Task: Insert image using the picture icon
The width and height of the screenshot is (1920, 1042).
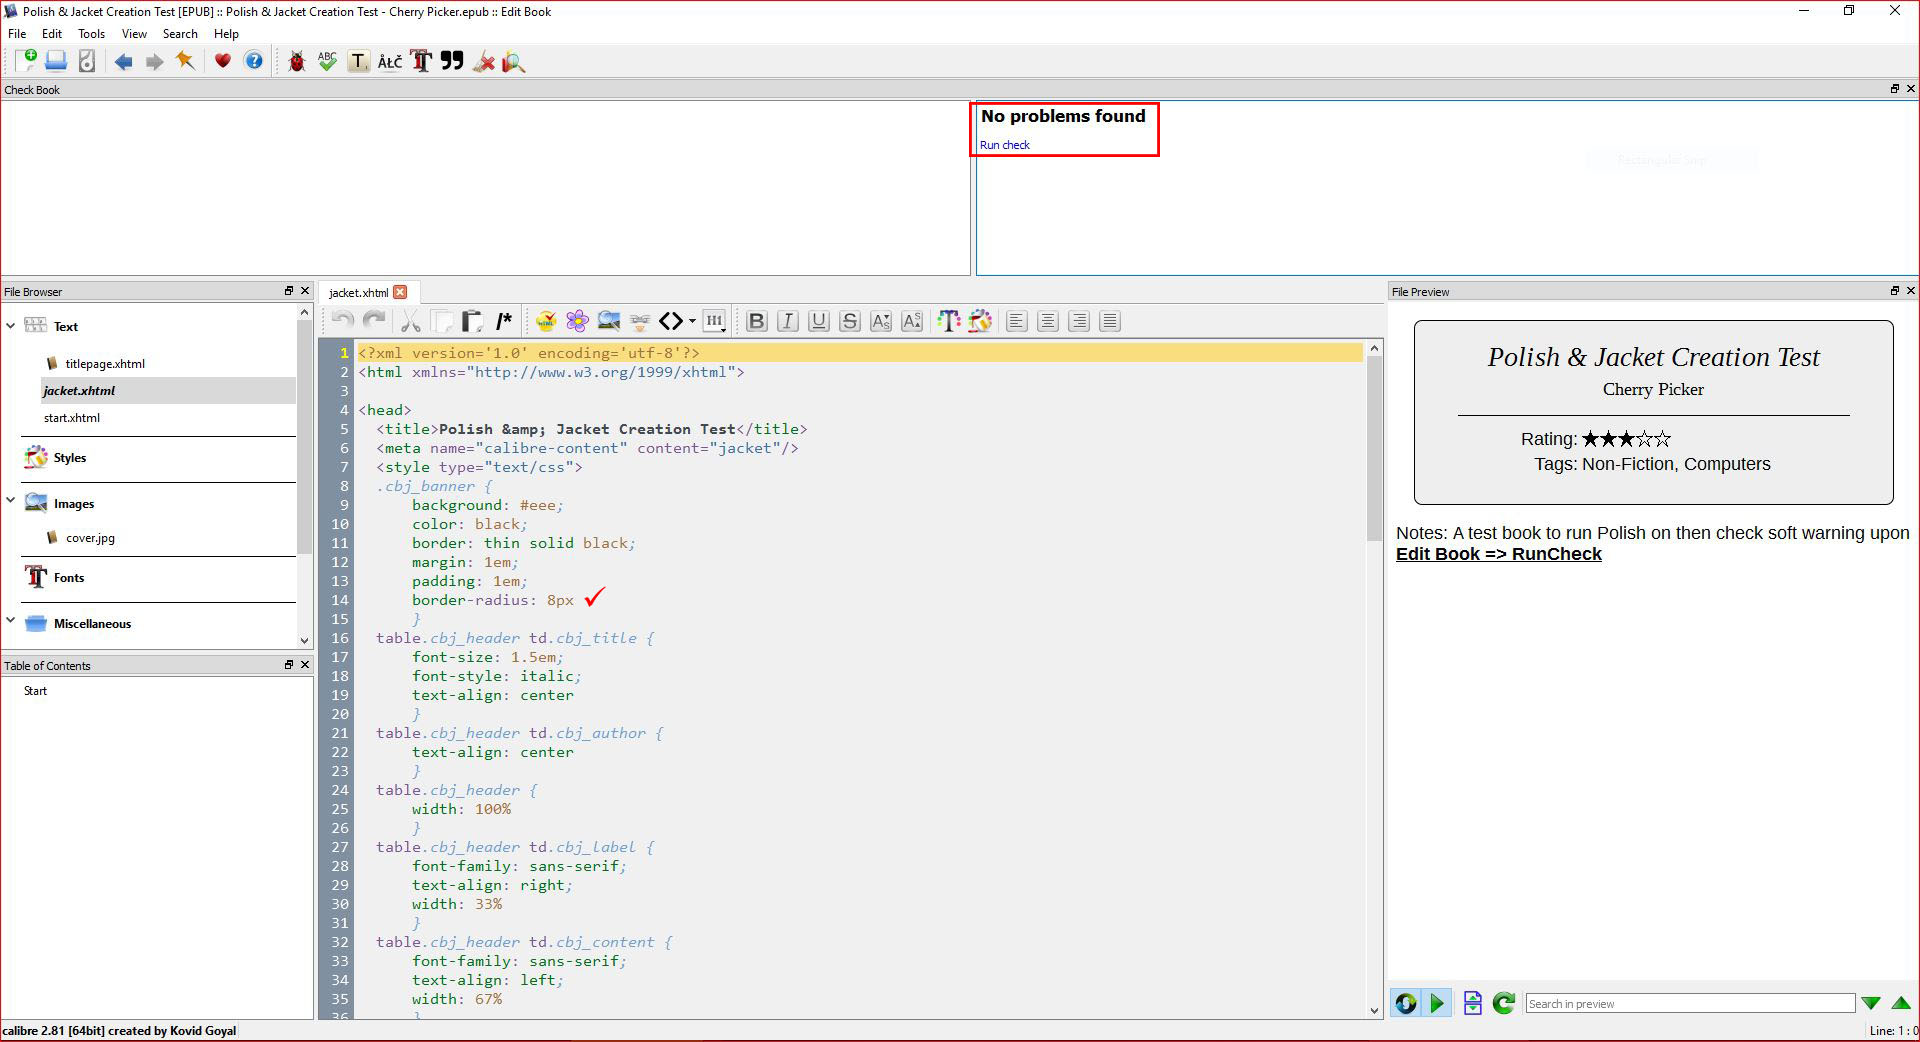Action: pyautogui.click(x=608, y=321)
